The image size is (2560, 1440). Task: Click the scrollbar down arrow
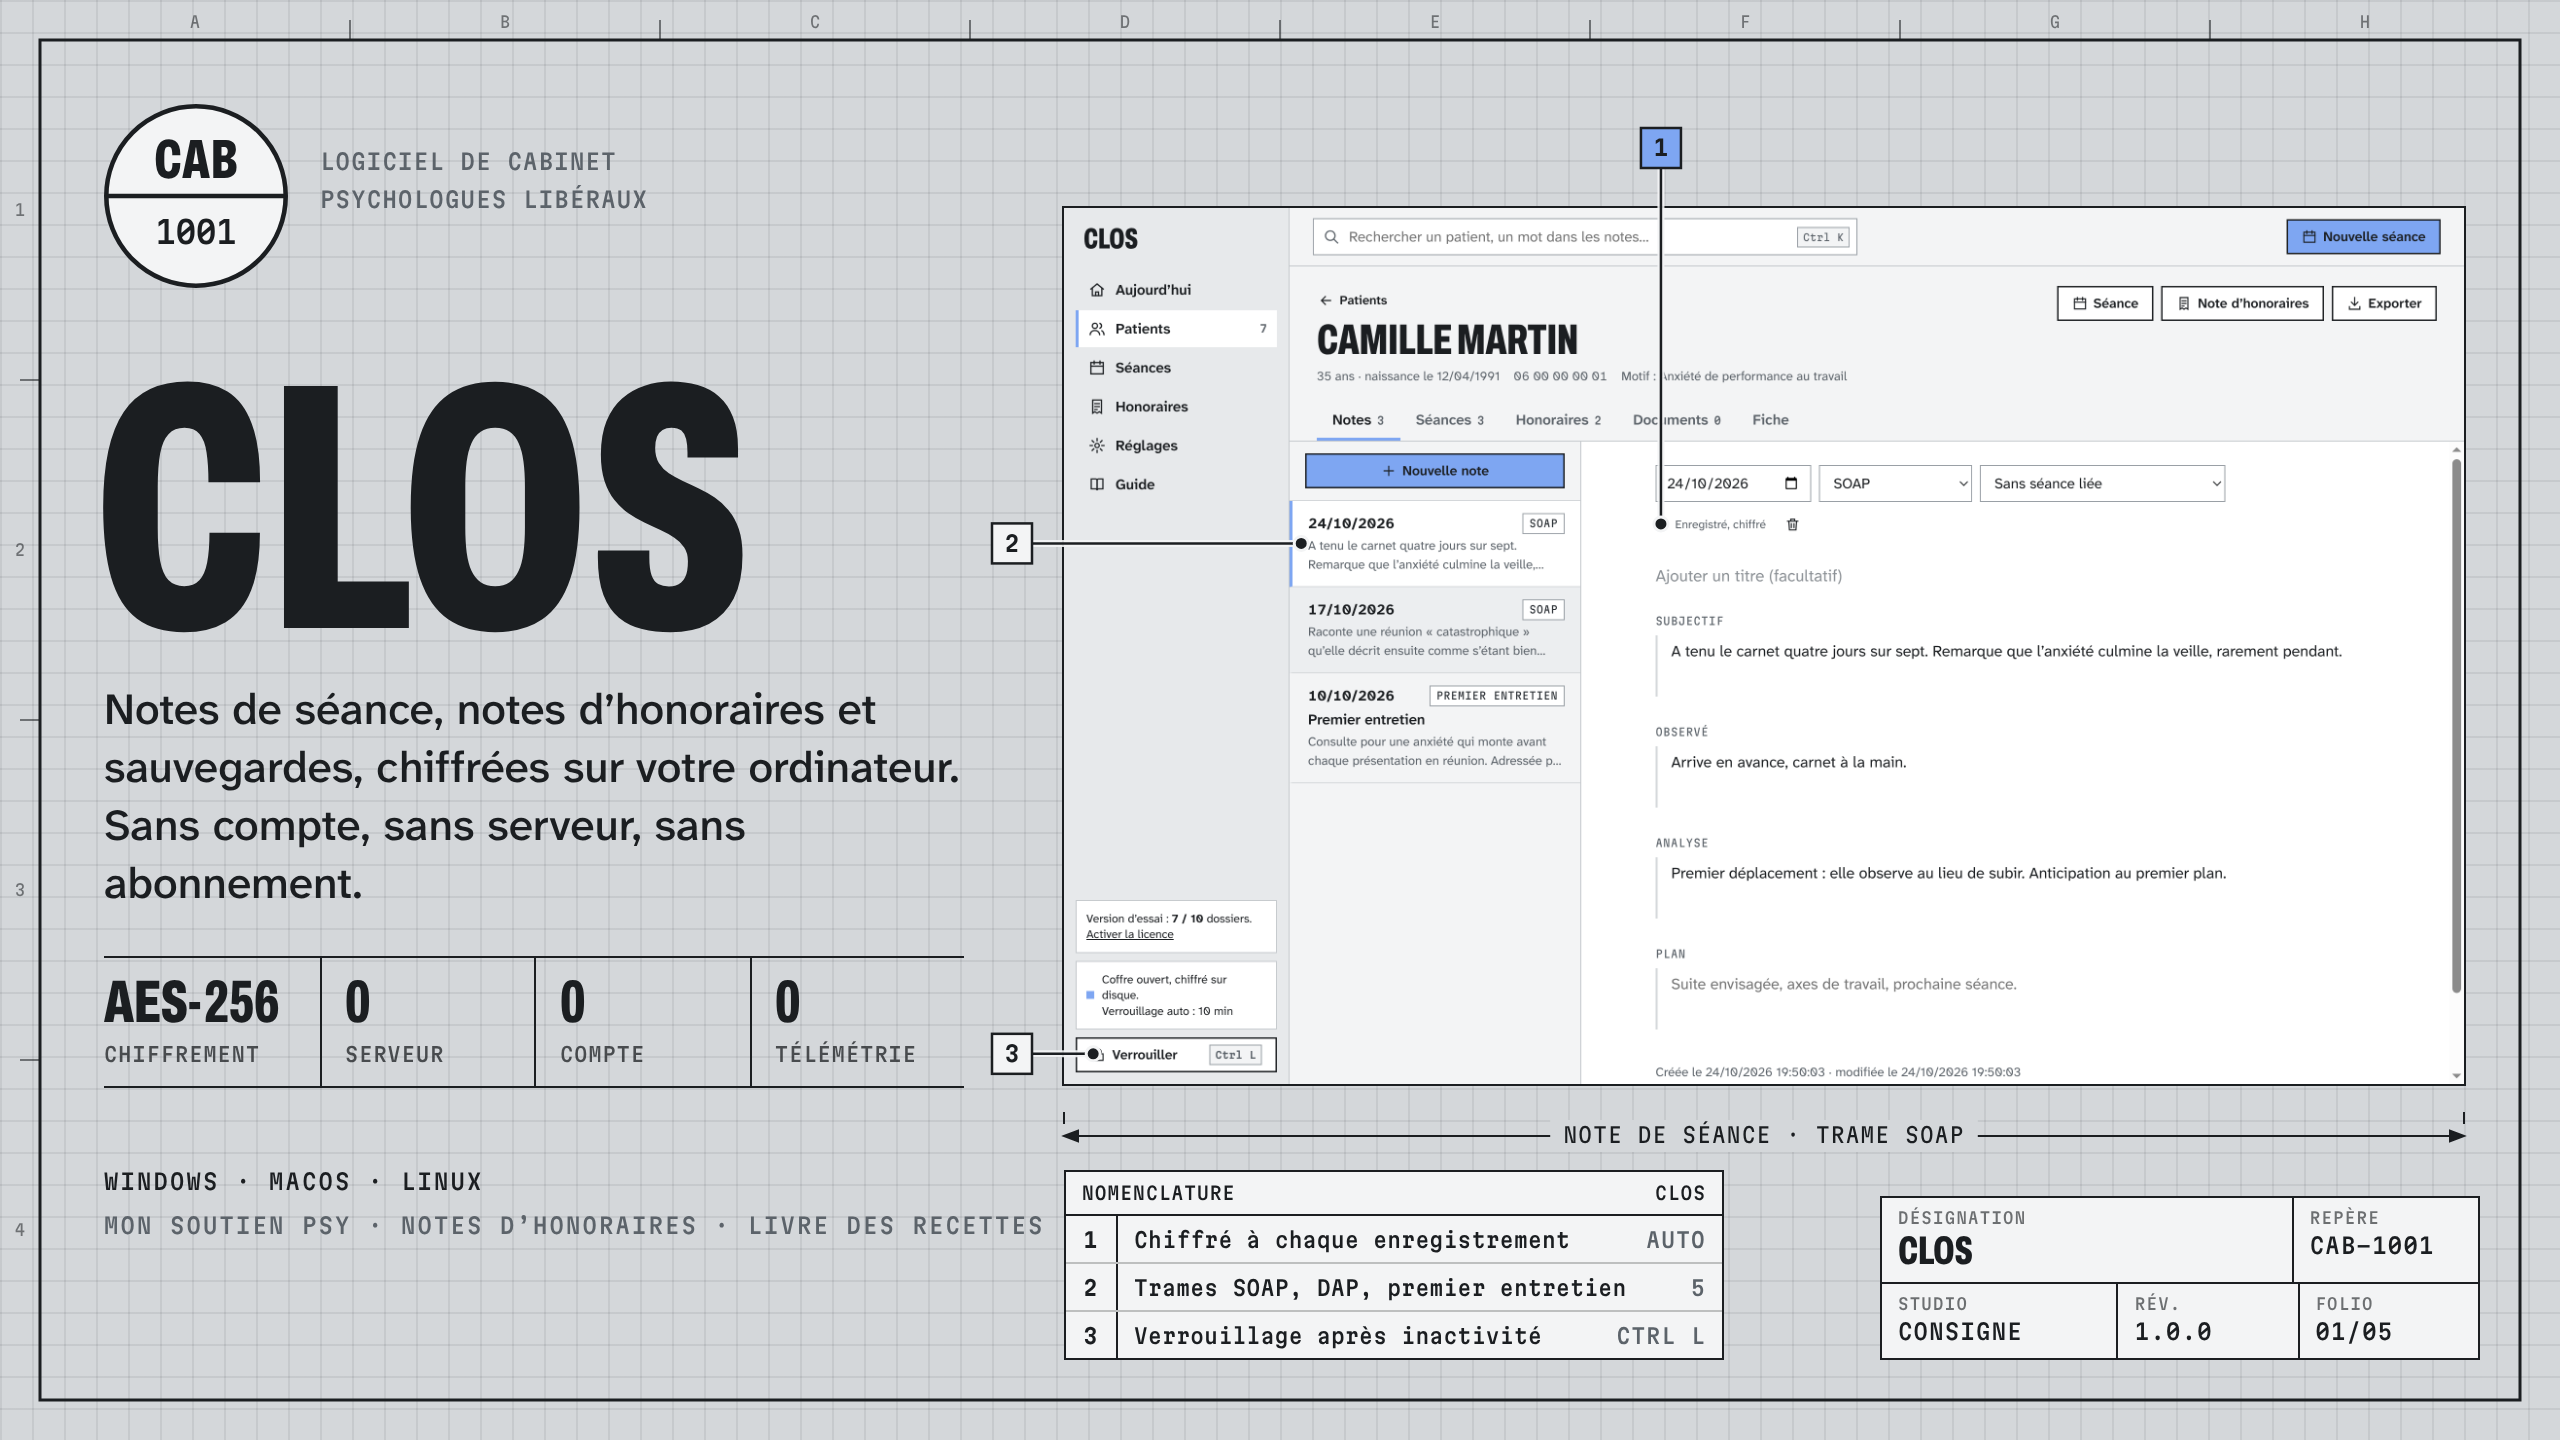(x=2456, y=1076)
